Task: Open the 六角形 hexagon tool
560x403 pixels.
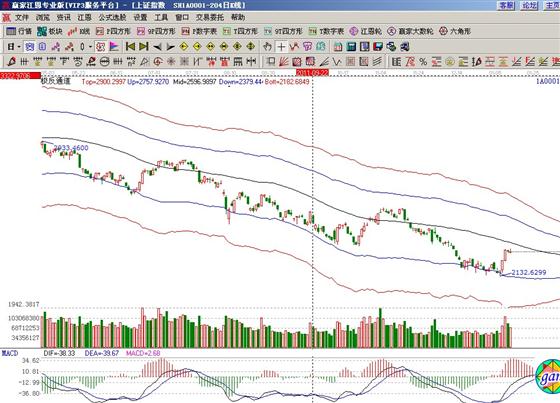Action: (455, 31)
